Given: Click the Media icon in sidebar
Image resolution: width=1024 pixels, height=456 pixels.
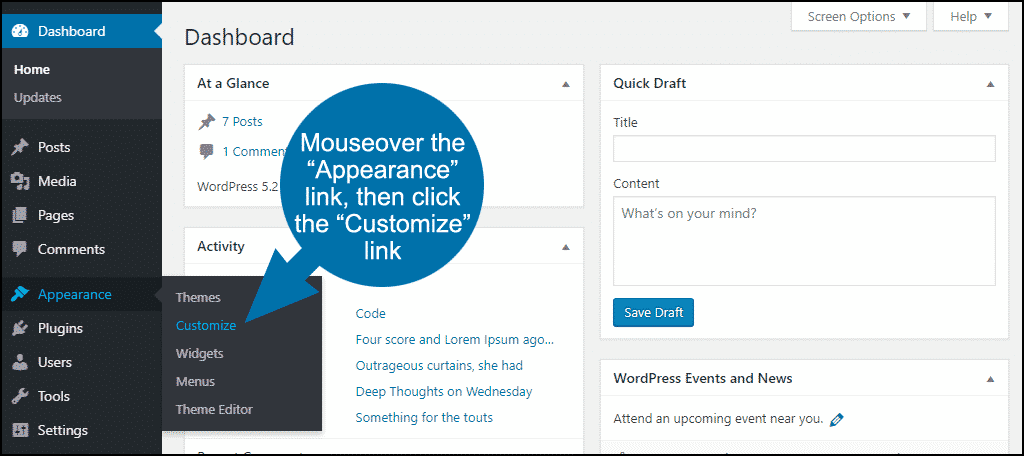Looking at the screenshot, I should (x=20, y=181).
